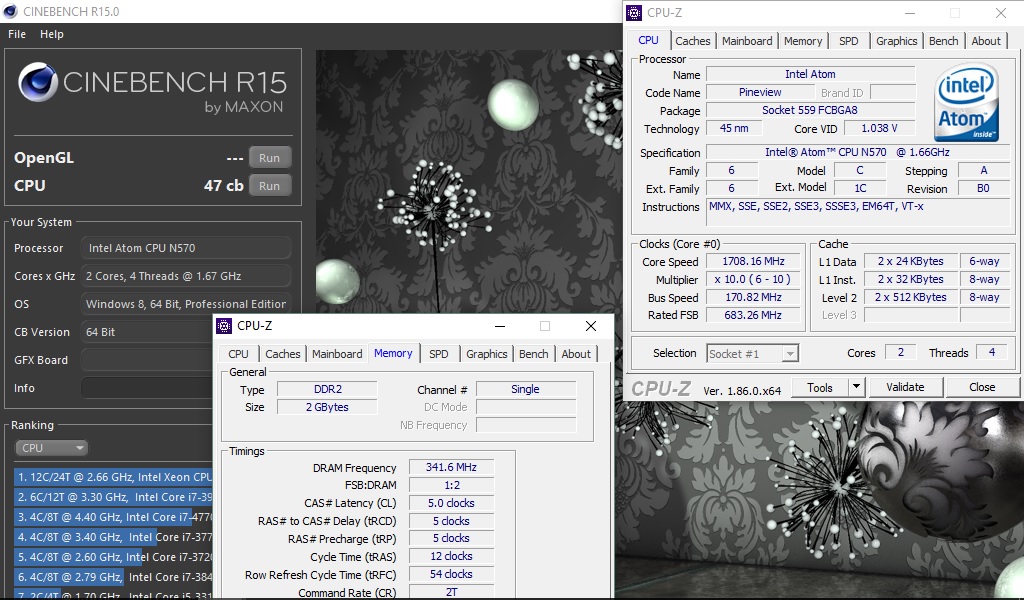Click the Intel Atom inside logo badge

coord(967,103)
